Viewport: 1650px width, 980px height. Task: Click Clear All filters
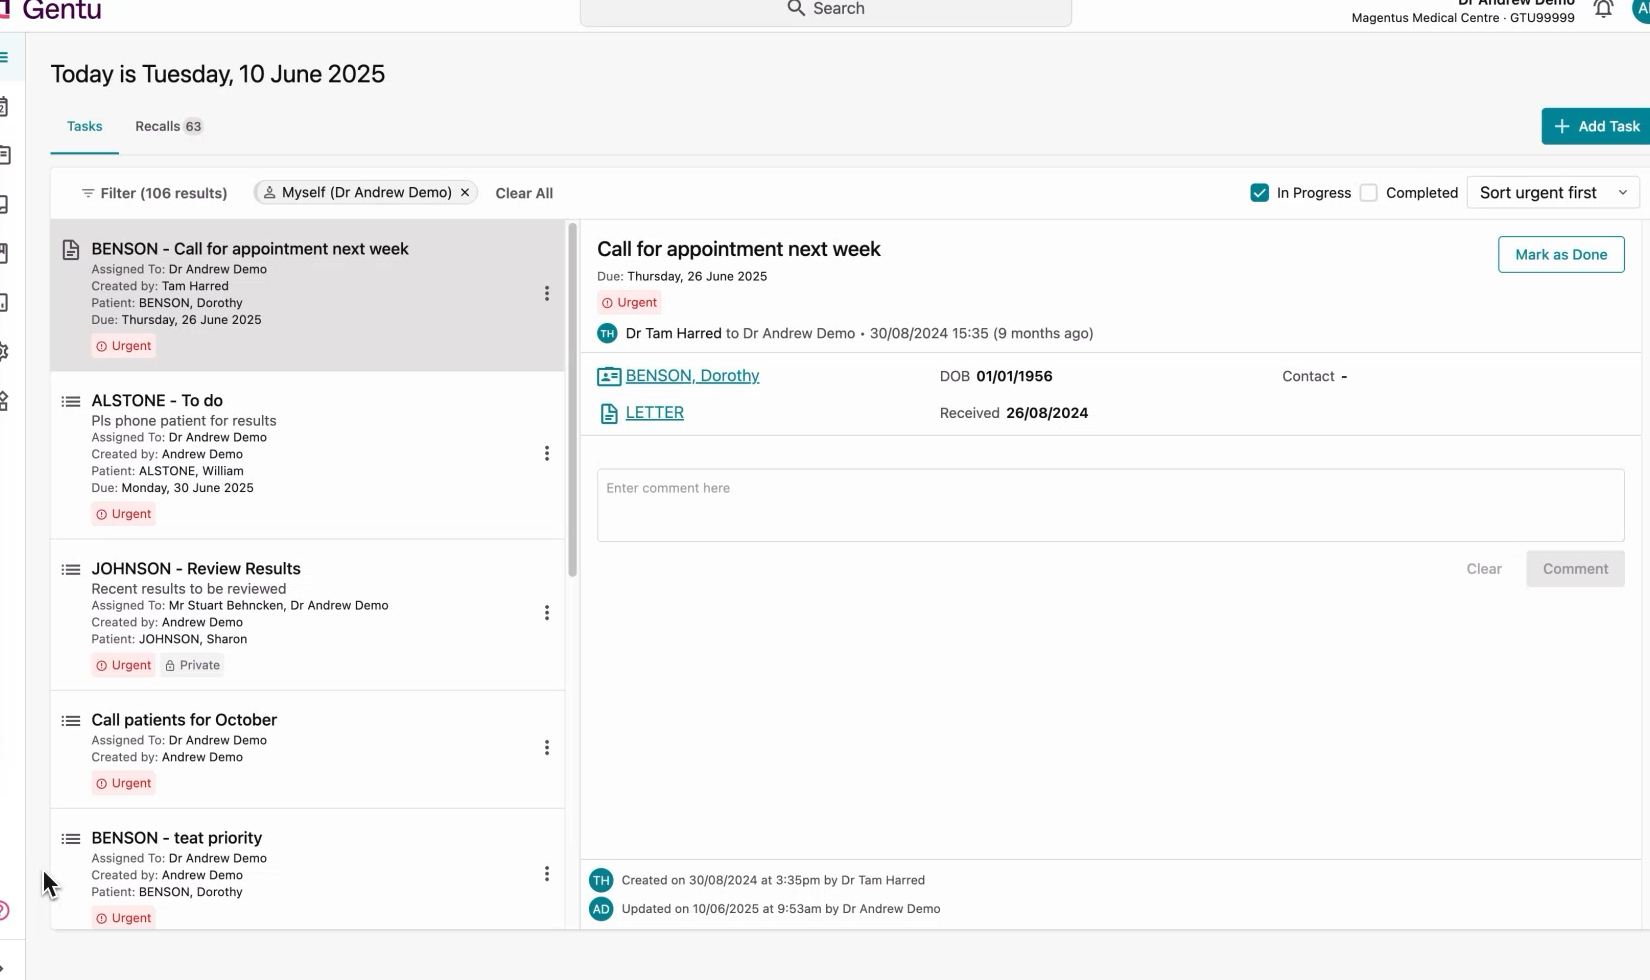click(524, 193)
